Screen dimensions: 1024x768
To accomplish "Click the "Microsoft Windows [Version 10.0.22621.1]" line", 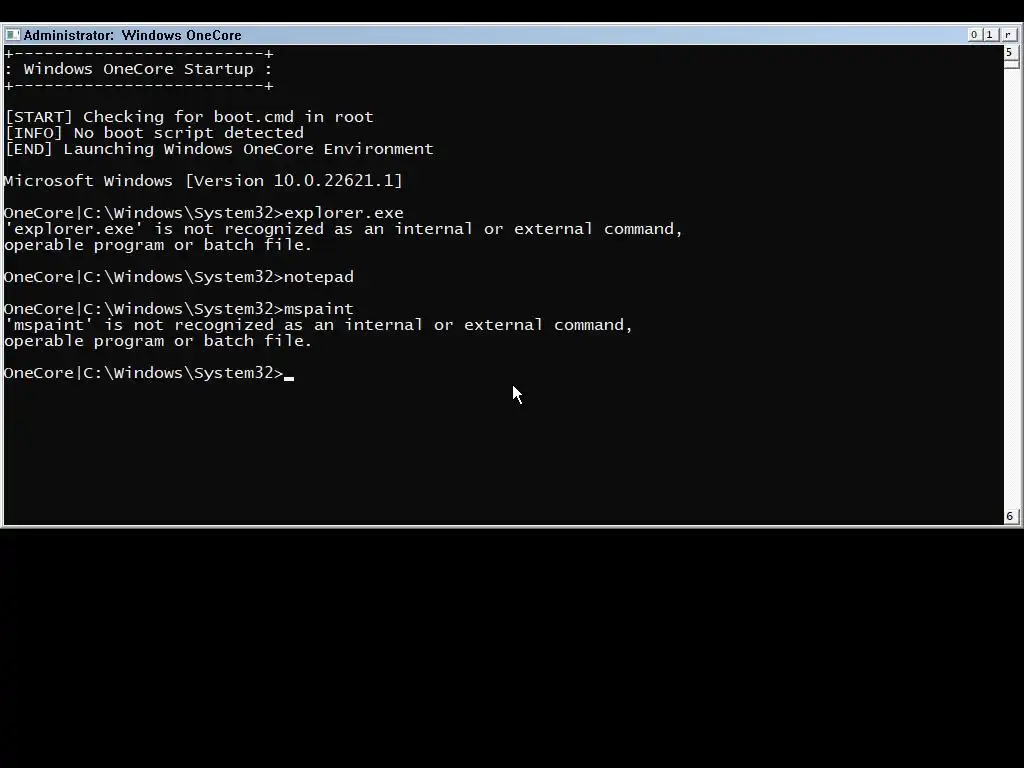I will point(203,181).
